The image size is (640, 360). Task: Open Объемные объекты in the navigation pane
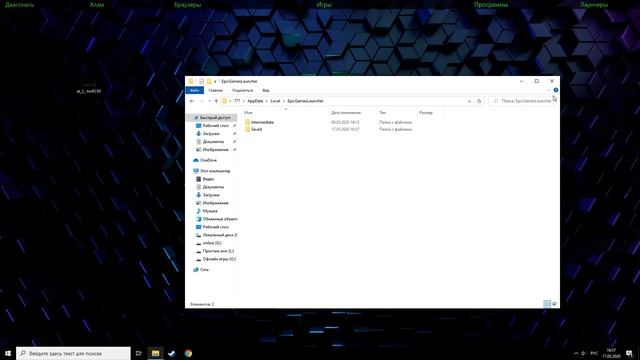pos(220,219)
